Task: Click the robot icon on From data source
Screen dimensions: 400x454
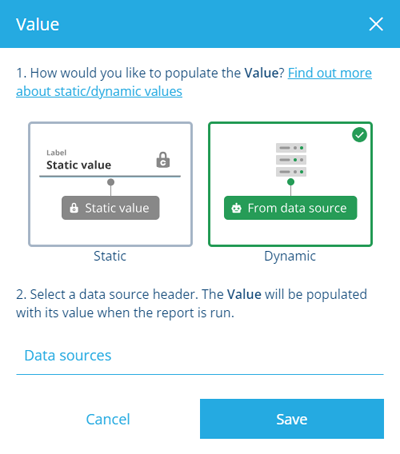Action: point(236,208)
